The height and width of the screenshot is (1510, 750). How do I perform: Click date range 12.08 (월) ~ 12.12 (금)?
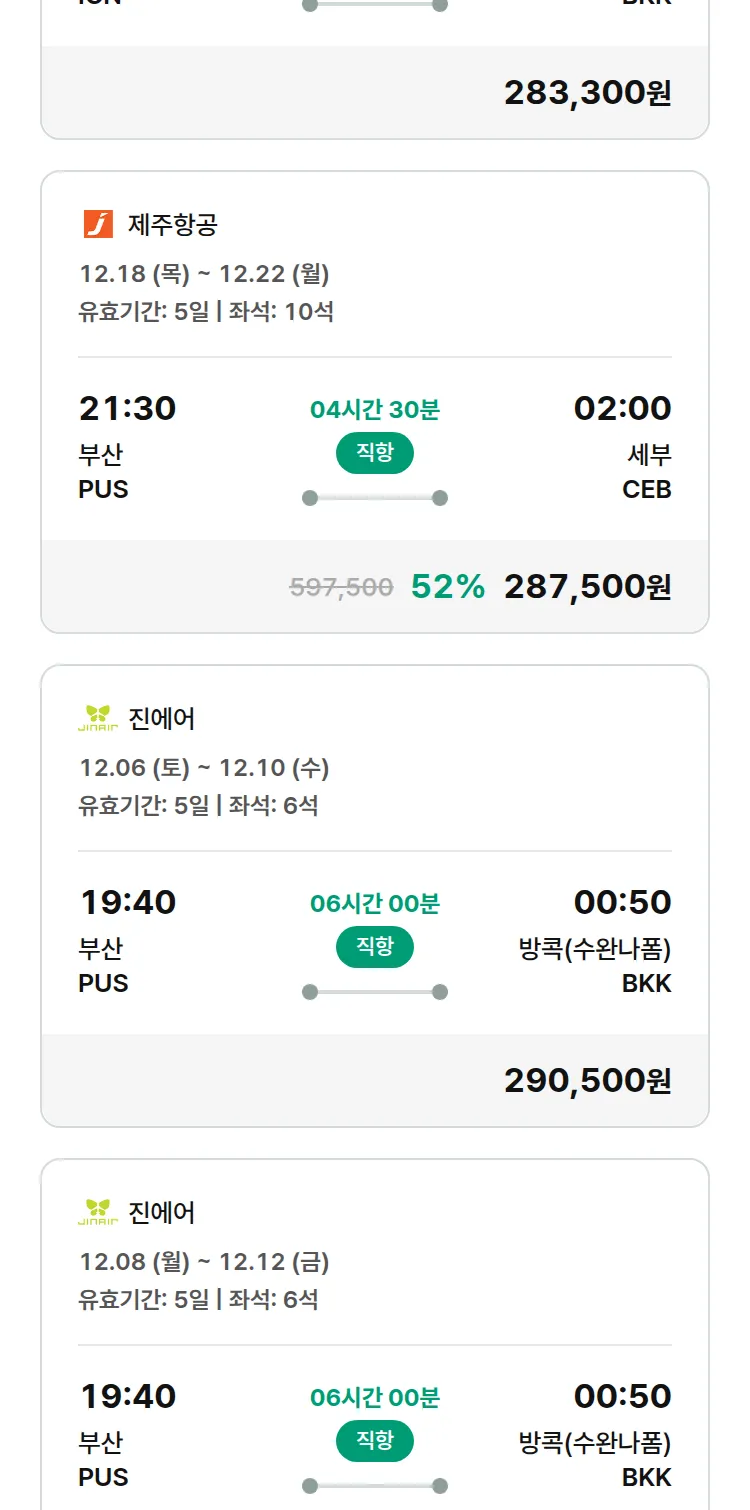point(204,1262)
